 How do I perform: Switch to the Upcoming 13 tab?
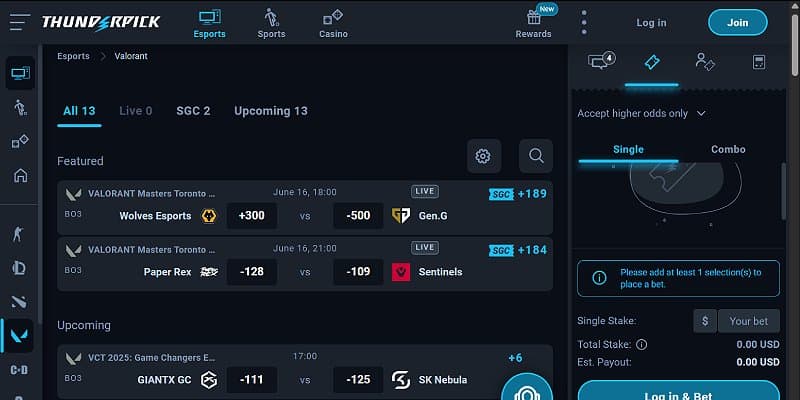pos(270,111)
